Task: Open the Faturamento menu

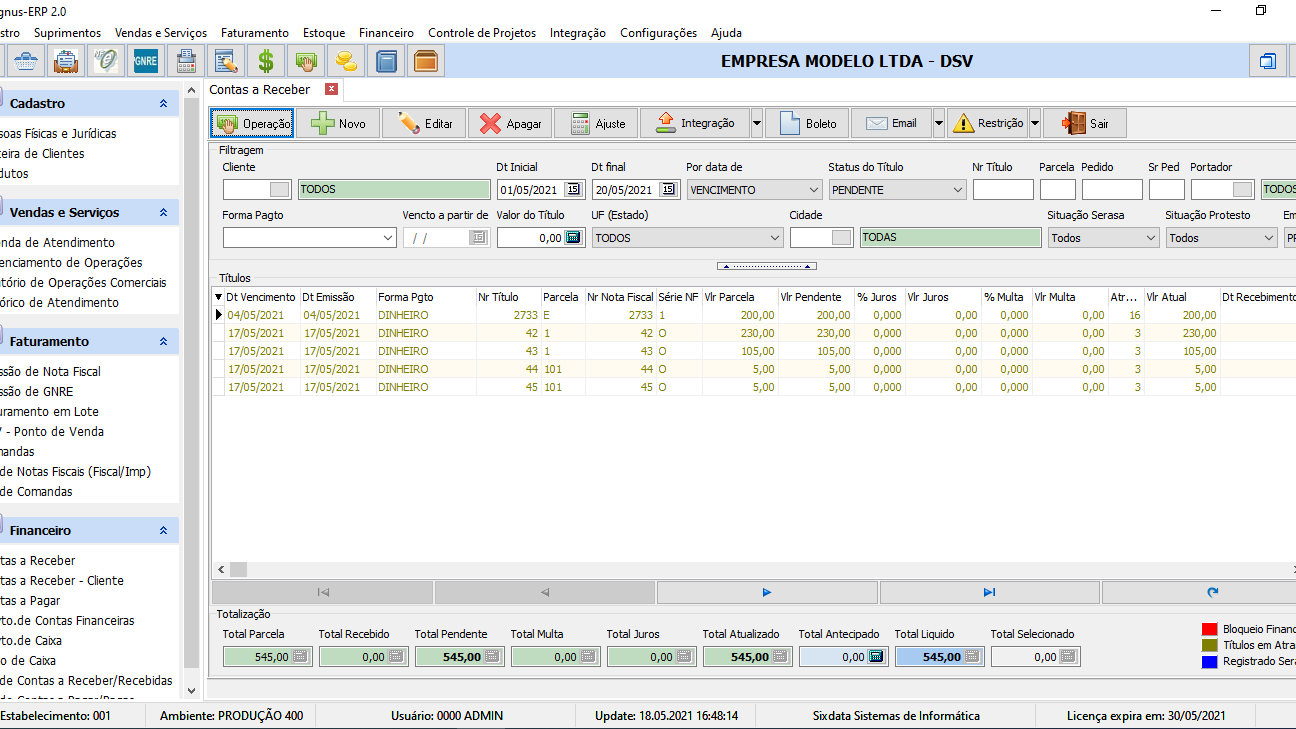Action: 255,33
